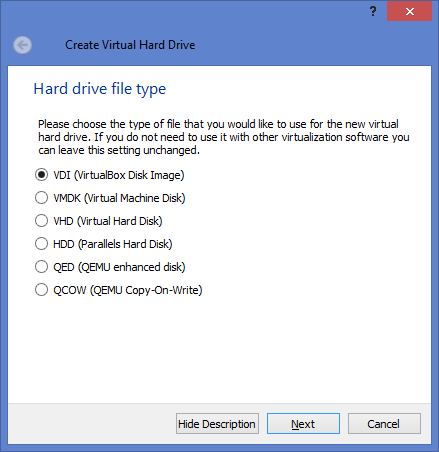This screenshot has width=439, height=452.
Task: Go back using the arrow icon
Action: pos(23,45)
